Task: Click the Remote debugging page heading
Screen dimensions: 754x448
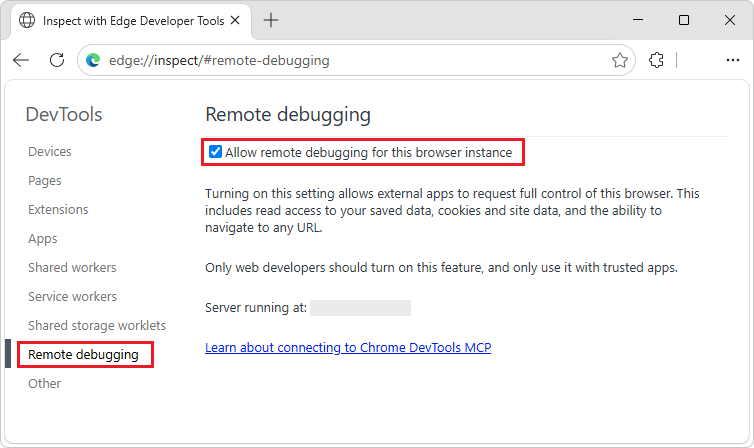Action: tap(288, 115)
